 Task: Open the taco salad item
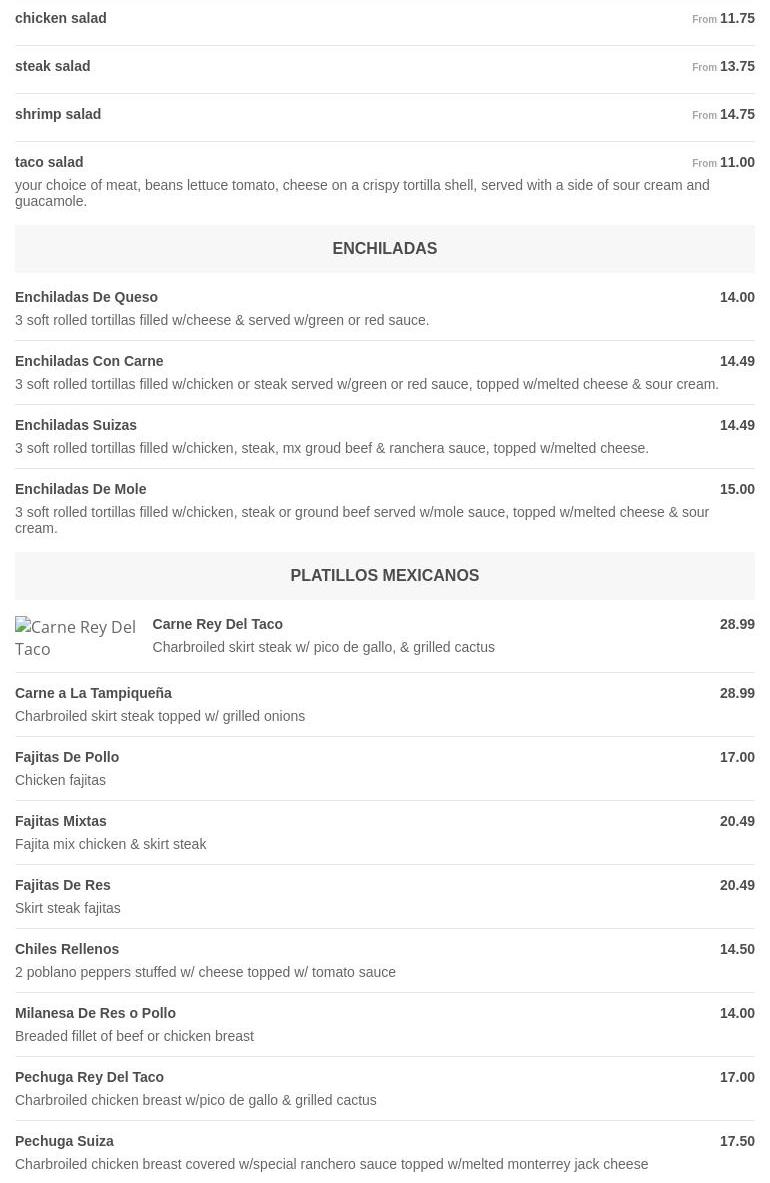[x=49, y=162]
